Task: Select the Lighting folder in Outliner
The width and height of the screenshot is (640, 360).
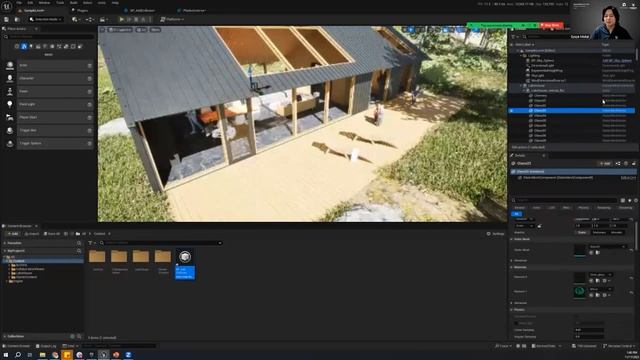Action: click(534, 56)
